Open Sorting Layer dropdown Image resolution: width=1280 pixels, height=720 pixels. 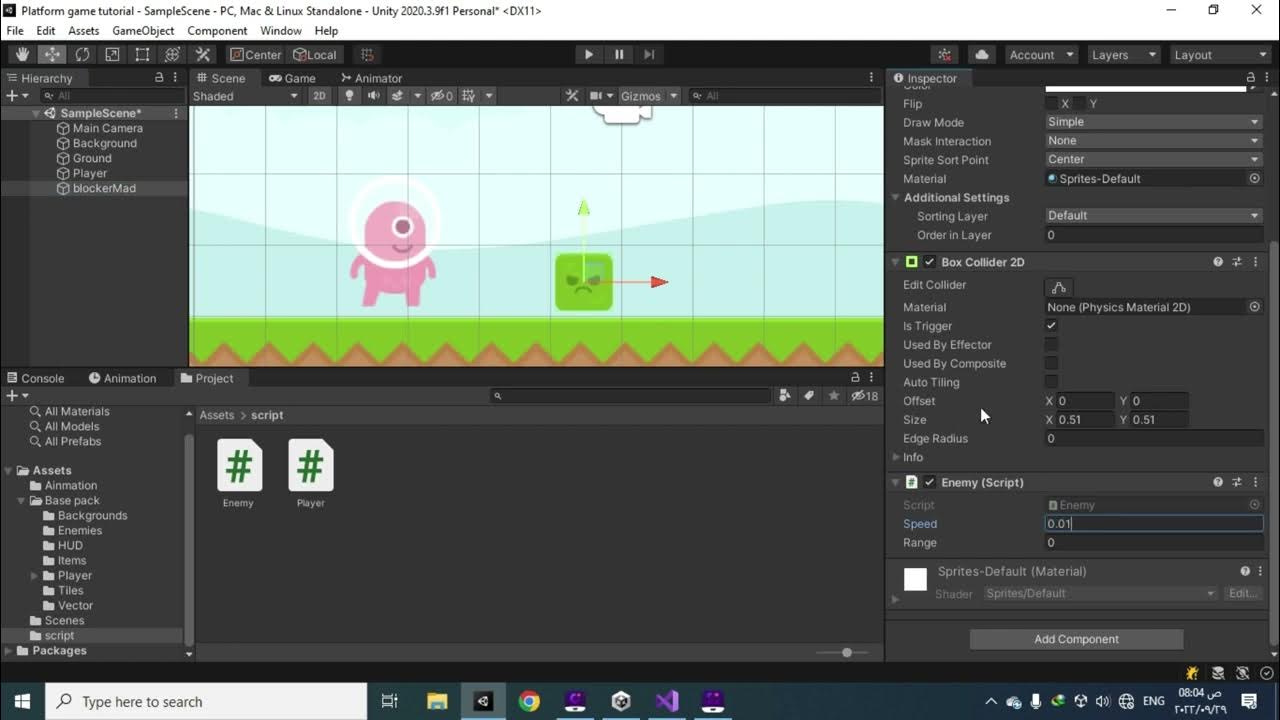[x=1154, y=216]
